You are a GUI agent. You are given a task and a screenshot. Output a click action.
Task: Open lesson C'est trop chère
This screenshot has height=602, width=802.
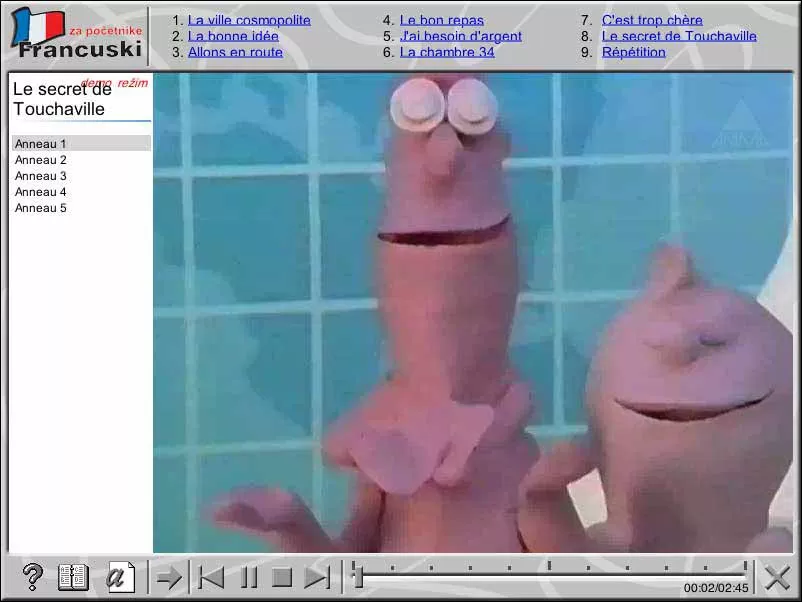click(652, 20)
